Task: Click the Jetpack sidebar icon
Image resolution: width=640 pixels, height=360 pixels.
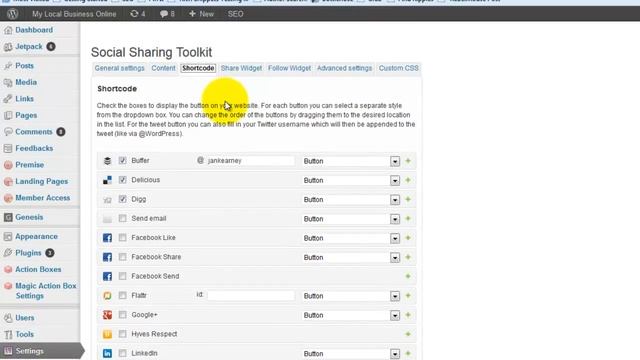Action: pyautogui.click(x=8, y=47)
